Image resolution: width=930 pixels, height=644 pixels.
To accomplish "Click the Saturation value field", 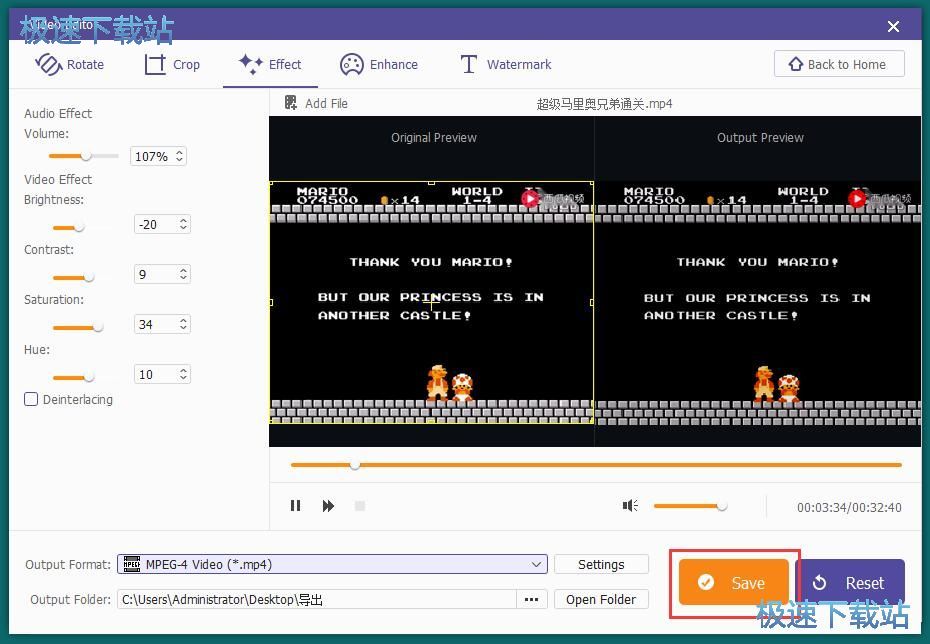I will (x=162, y=324).
